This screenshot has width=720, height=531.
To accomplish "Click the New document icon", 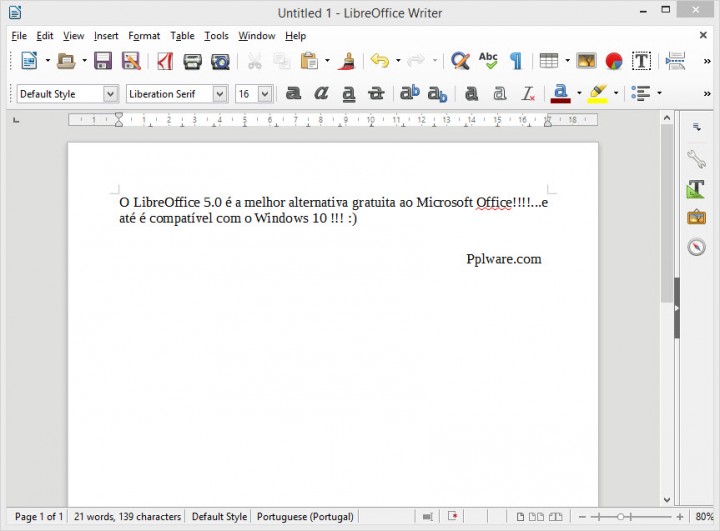I will click(29, 61).
